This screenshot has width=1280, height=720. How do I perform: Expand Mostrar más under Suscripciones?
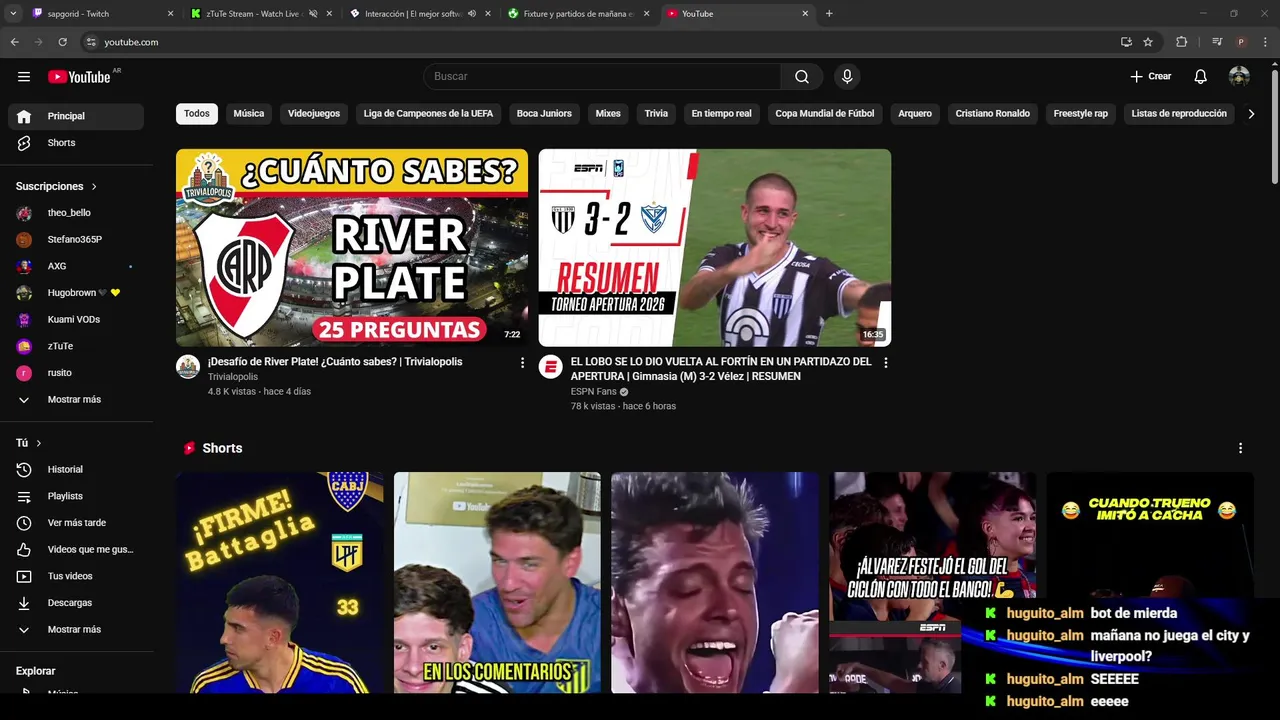coord(76,399)
